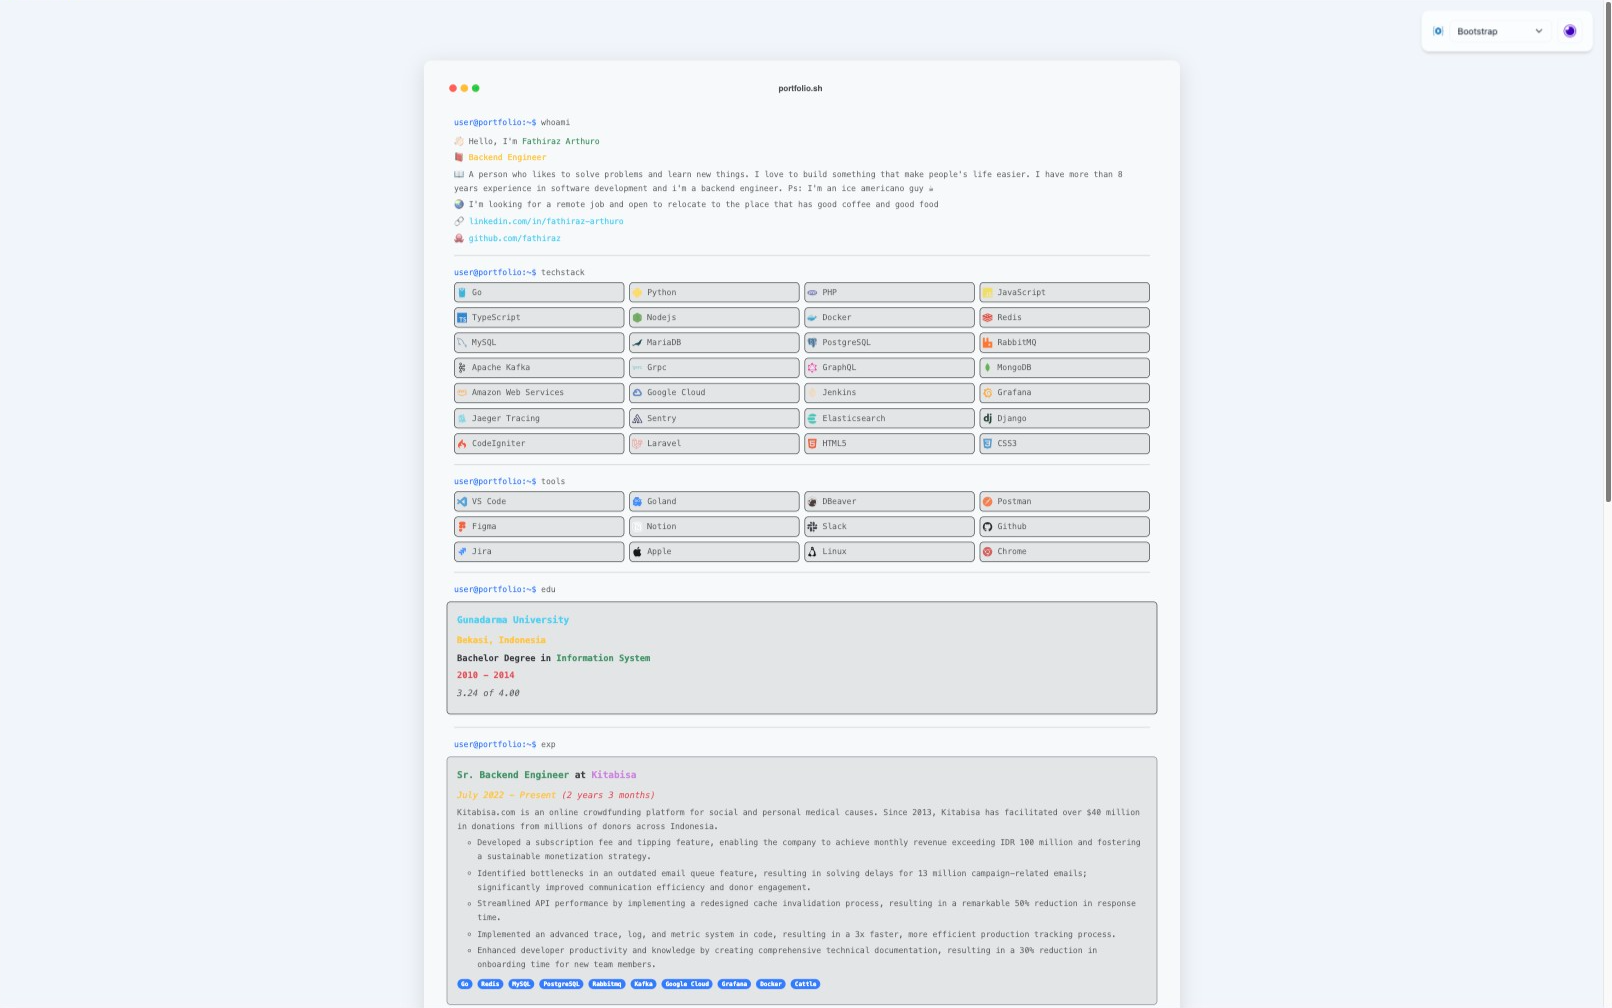The image size is (1612, 1008).
Task: Click the PostgreSQL tag under Kitabisa experience
Action: 561,984
